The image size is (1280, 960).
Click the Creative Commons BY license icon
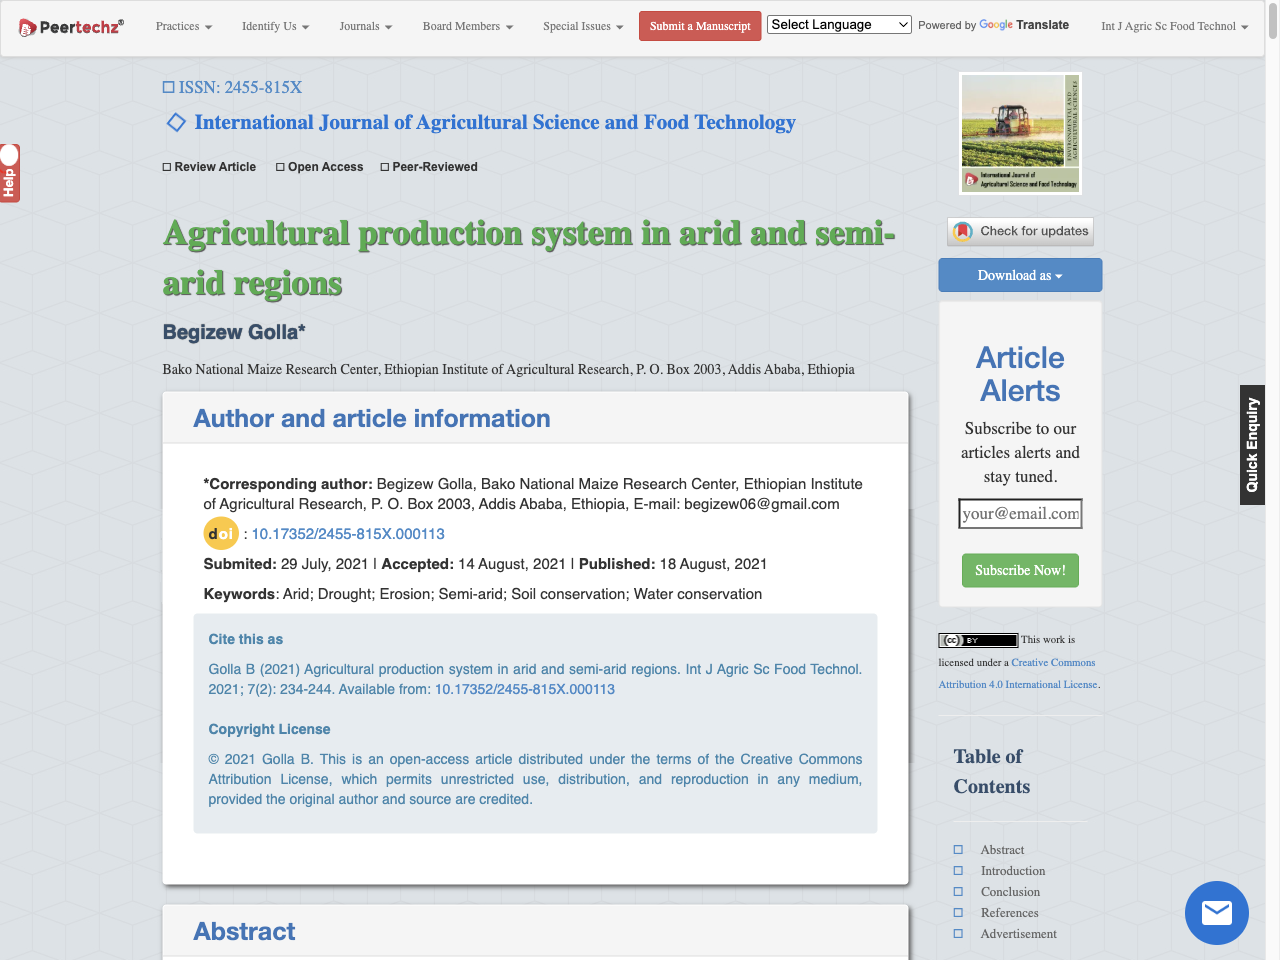[x=977, y=639]
